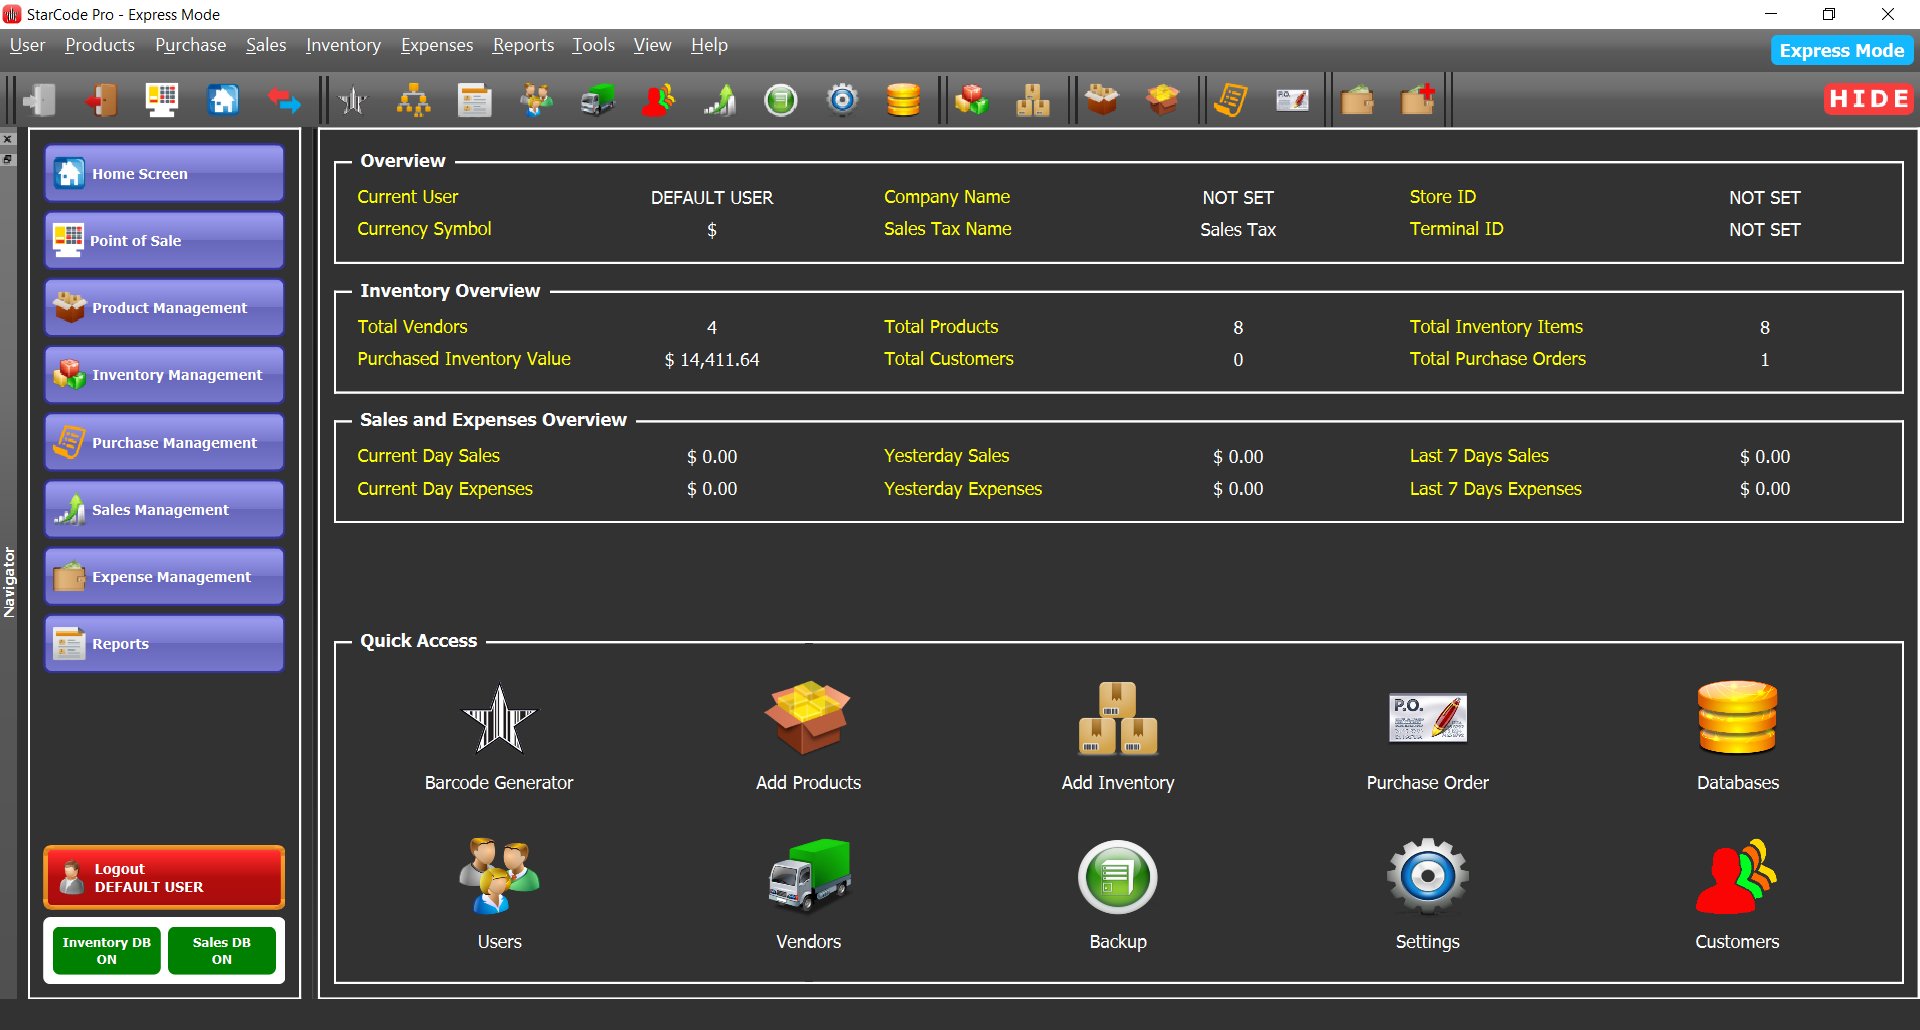Open the Tools menu
The height and width of the screenshot is (1030, 1920).
[x=592, y=45]
